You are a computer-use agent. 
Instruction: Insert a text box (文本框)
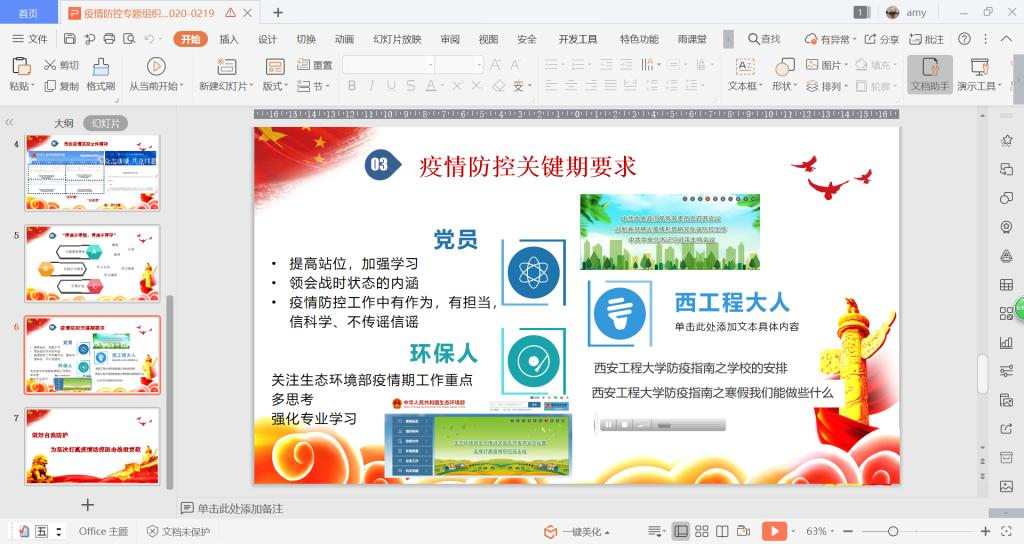(744, 74)
